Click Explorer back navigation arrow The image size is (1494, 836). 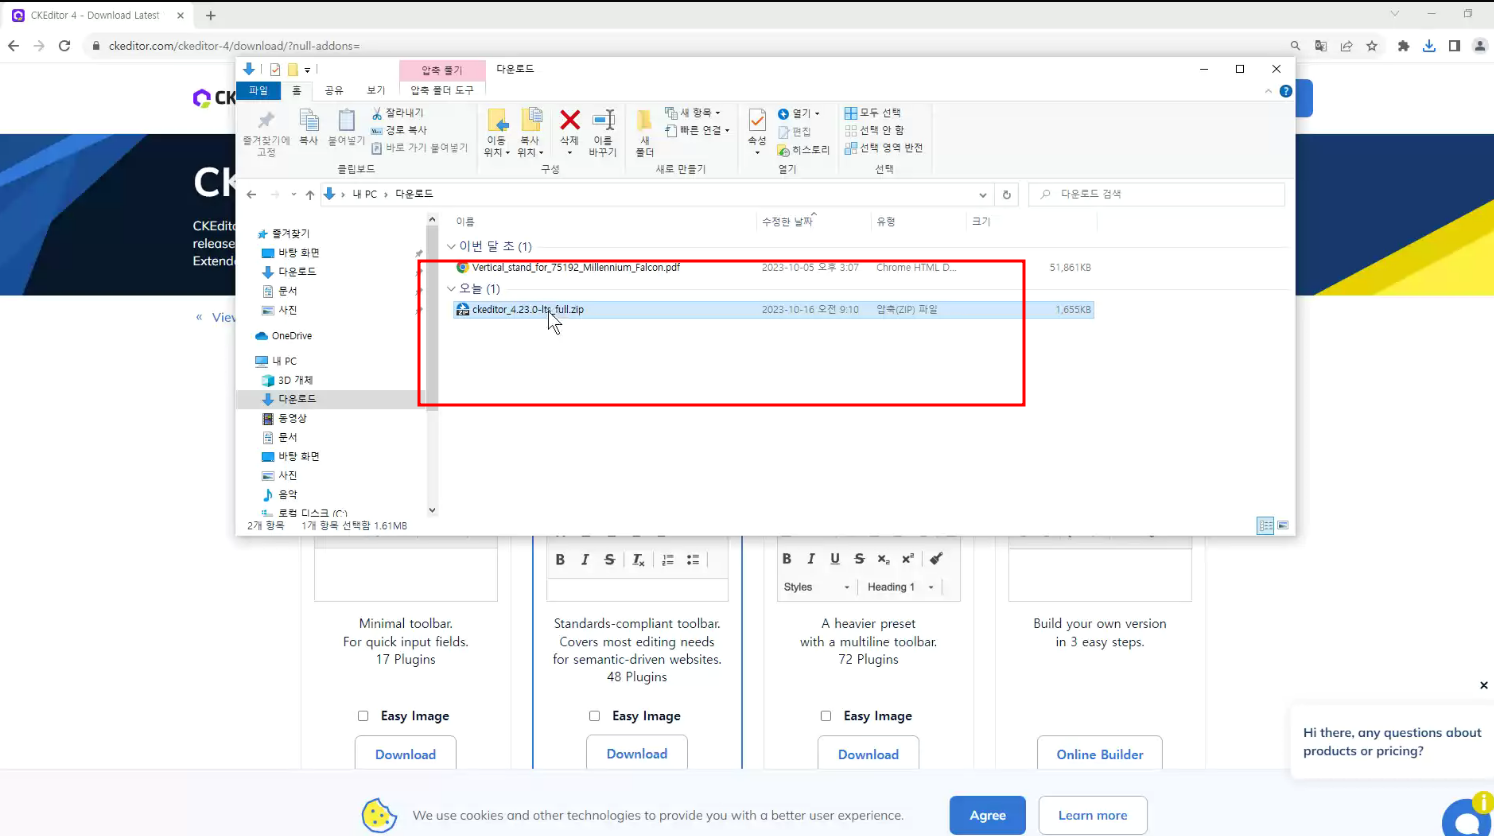pyautogui.click(x=252, y=194)
